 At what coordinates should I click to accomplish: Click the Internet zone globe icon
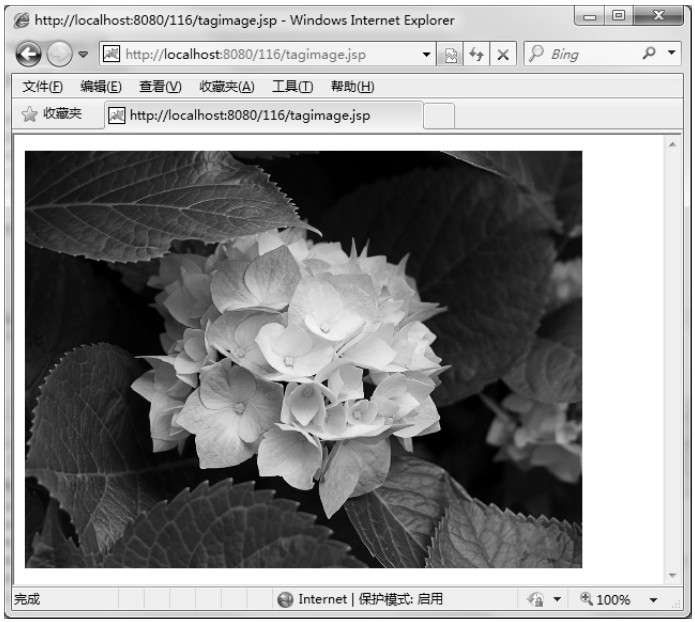tap(285, 600)
